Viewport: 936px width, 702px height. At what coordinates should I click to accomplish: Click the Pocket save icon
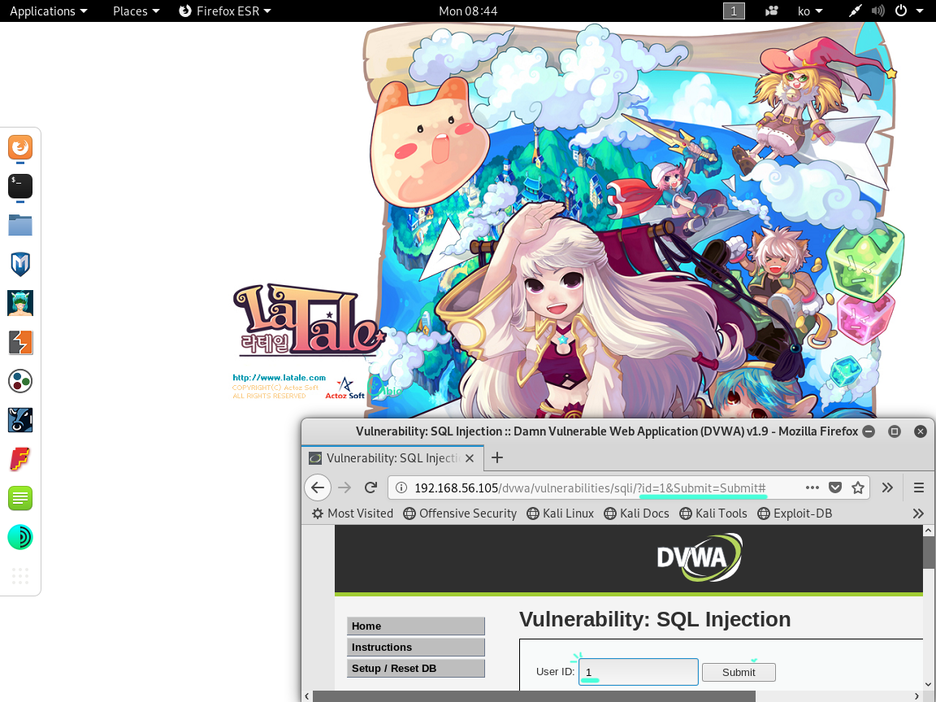click(x=835, y=488)
